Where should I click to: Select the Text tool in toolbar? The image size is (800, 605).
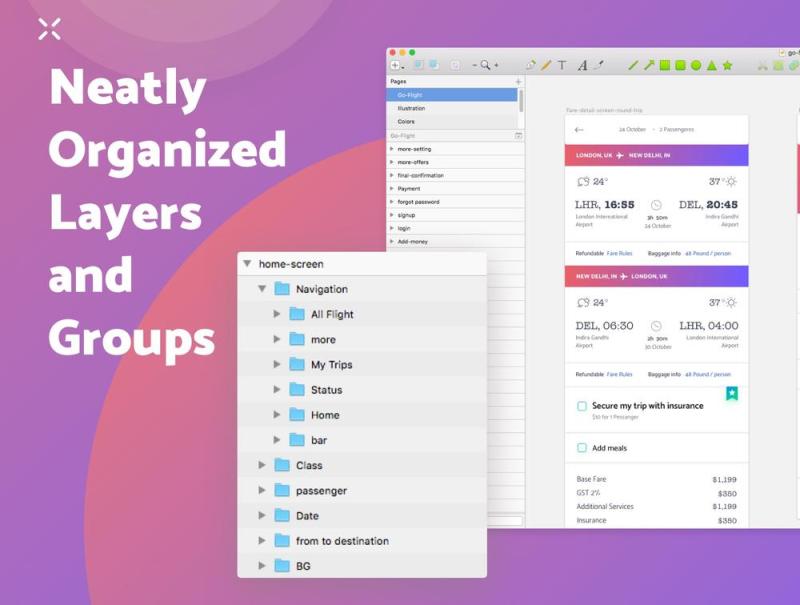point(562,65)
